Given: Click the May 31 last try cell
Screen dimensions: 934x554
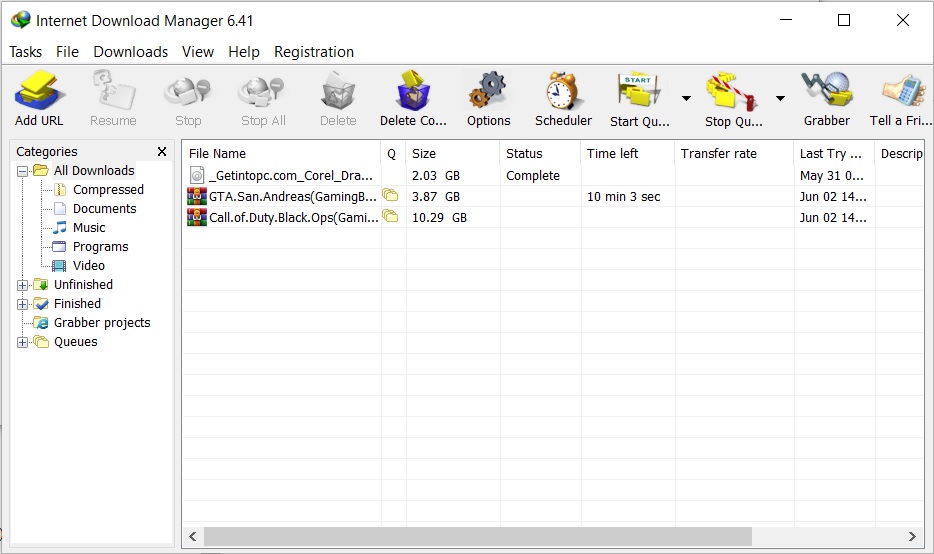Looking at the screenshot, I should (831, 176).
